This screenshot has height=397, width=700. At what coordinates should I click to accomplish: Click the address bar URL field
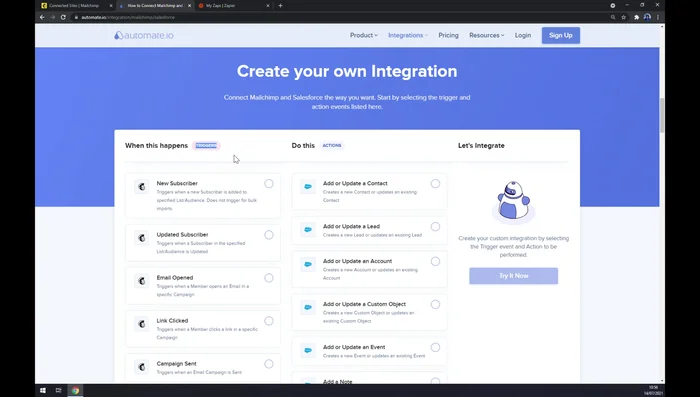click(x=339, y=17)
